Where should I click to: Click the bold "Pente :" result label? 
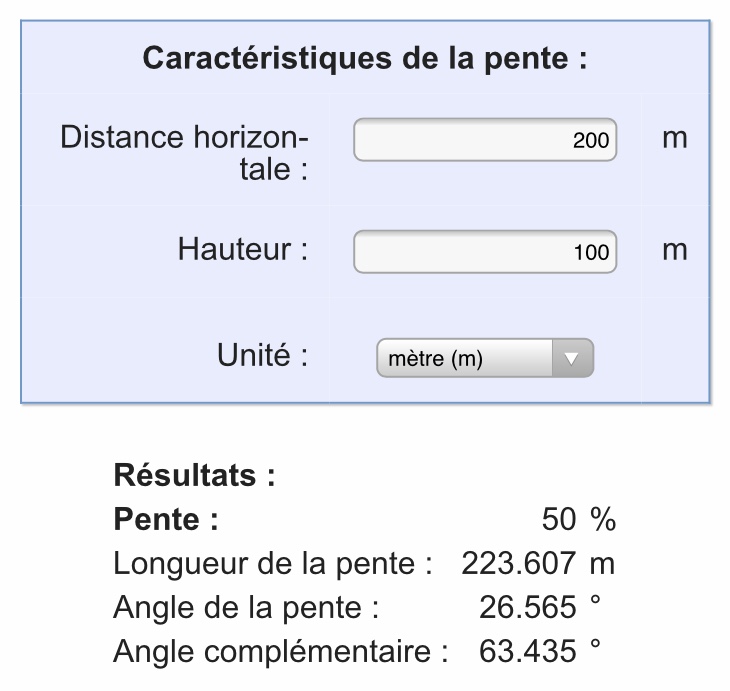166,520
